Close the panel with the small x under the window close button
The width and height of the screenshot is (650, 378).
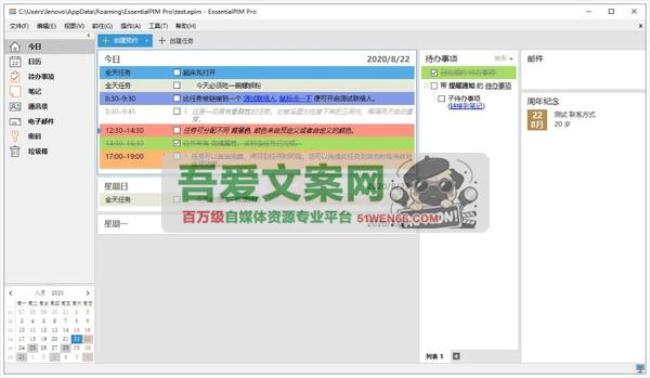(x=640, y=26)
